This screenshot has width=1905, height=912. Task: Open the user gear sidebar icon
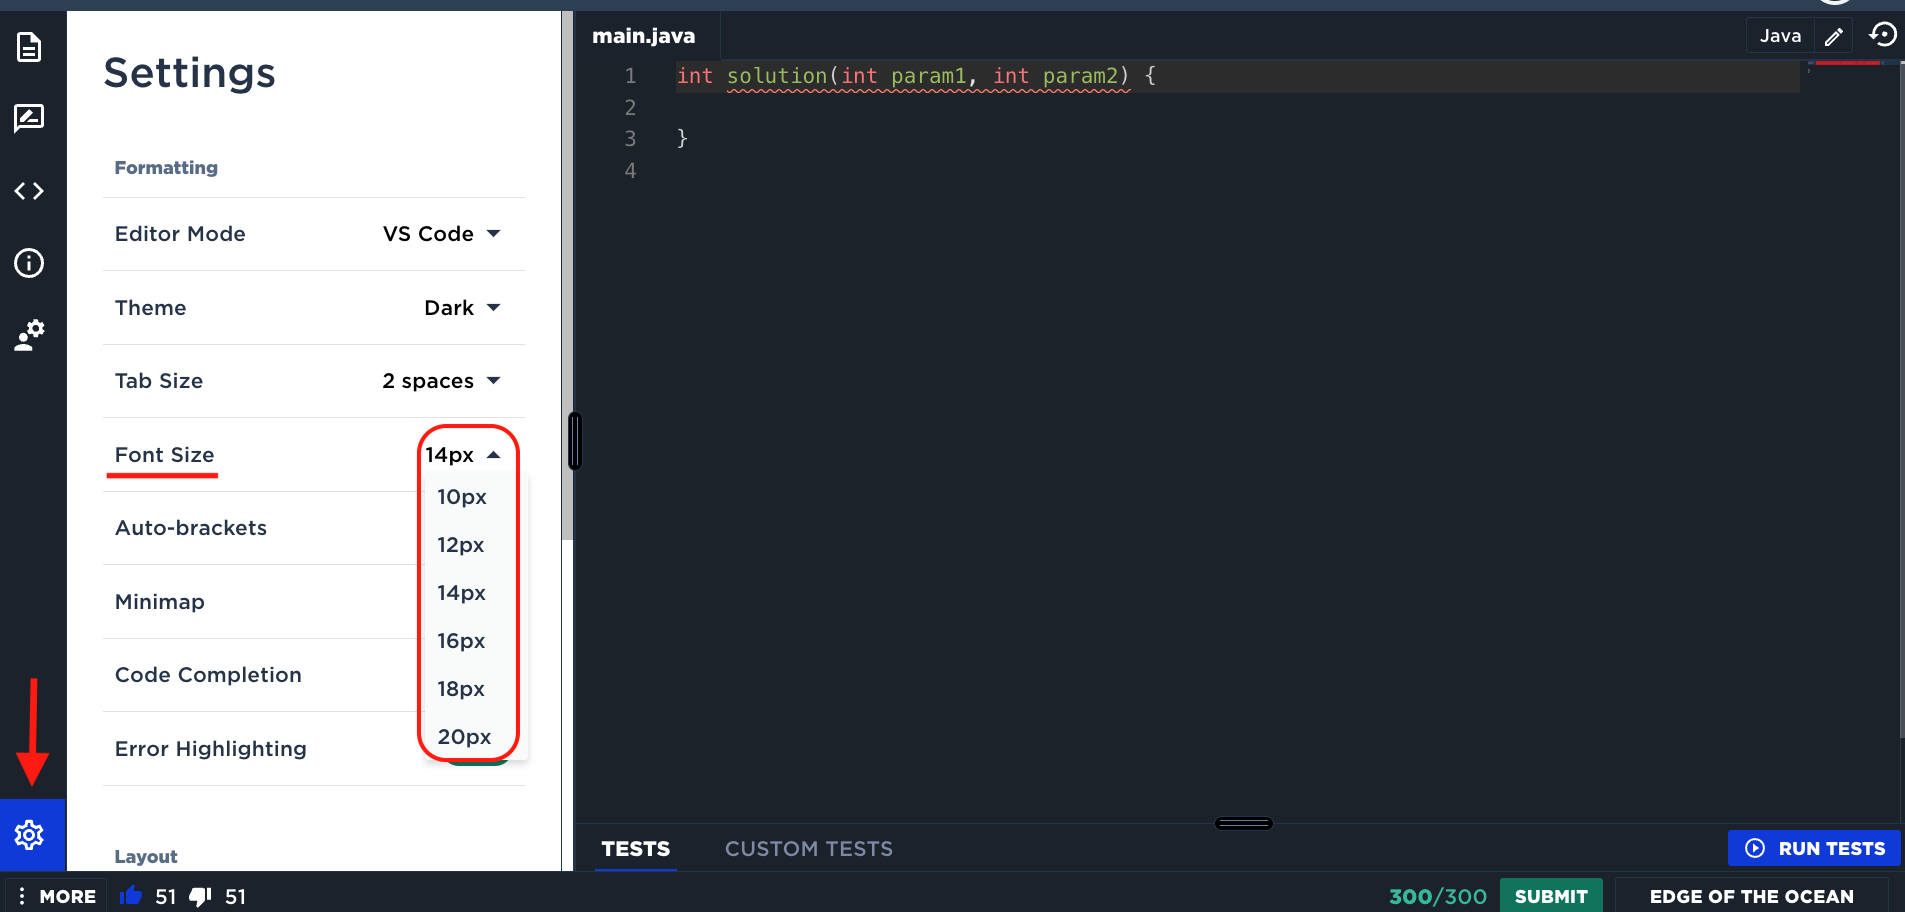[x=29, y=335]
